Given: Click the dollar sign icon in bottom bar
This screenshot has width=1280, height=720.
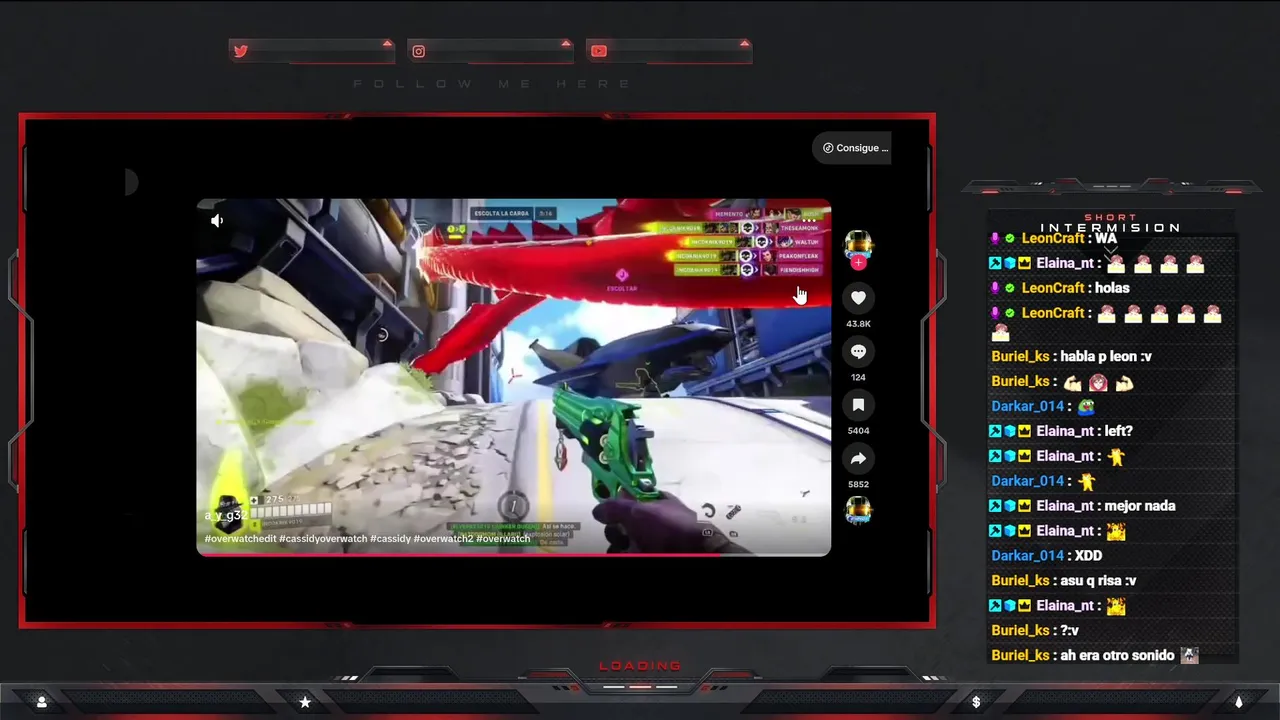Looking at the screenshot, I should [976, 702].
